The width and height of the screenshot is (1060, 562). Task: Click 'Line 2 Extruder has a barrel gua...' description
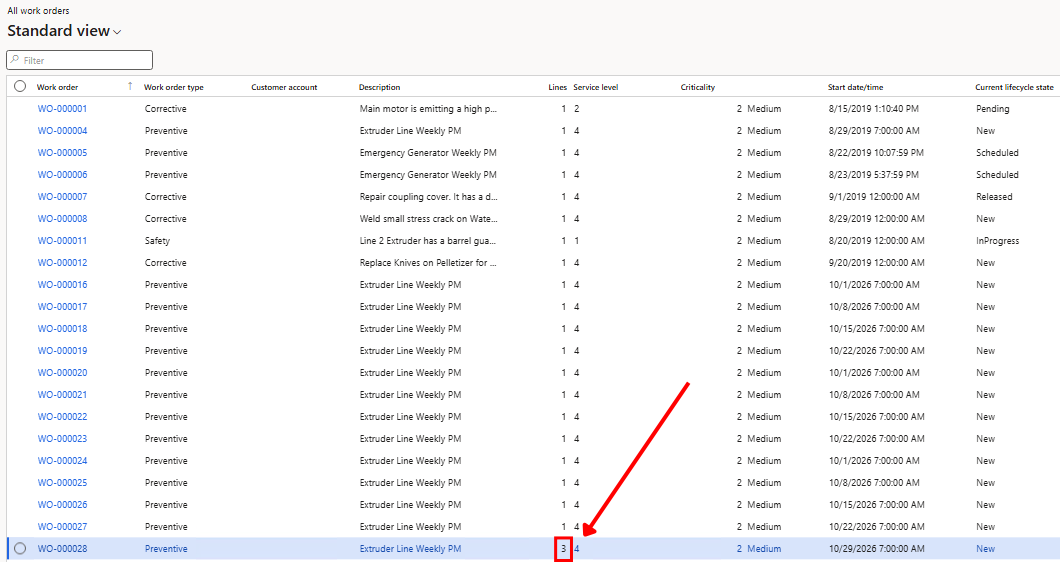tap(428, 241)
